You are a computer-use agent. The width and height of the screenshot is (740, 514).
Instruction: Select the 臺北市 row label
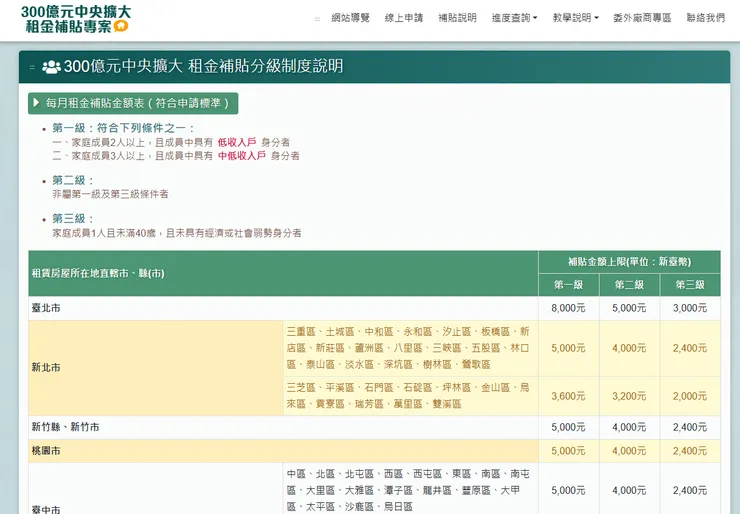click(46, 308)
